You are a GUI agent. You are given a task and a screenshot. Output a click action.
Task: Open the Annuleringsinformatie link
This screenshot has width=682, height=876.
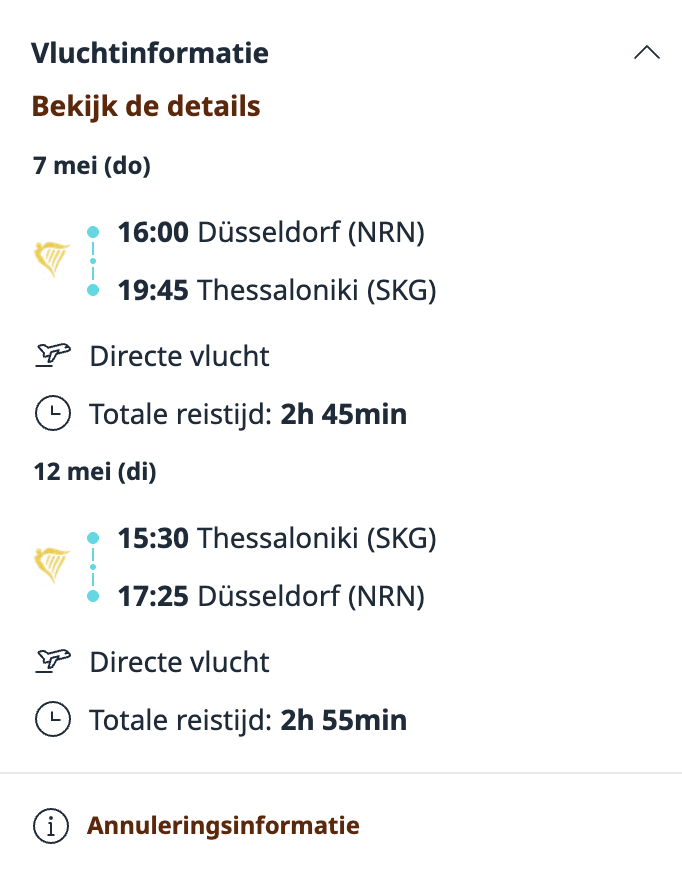click(x=224, y=826)
